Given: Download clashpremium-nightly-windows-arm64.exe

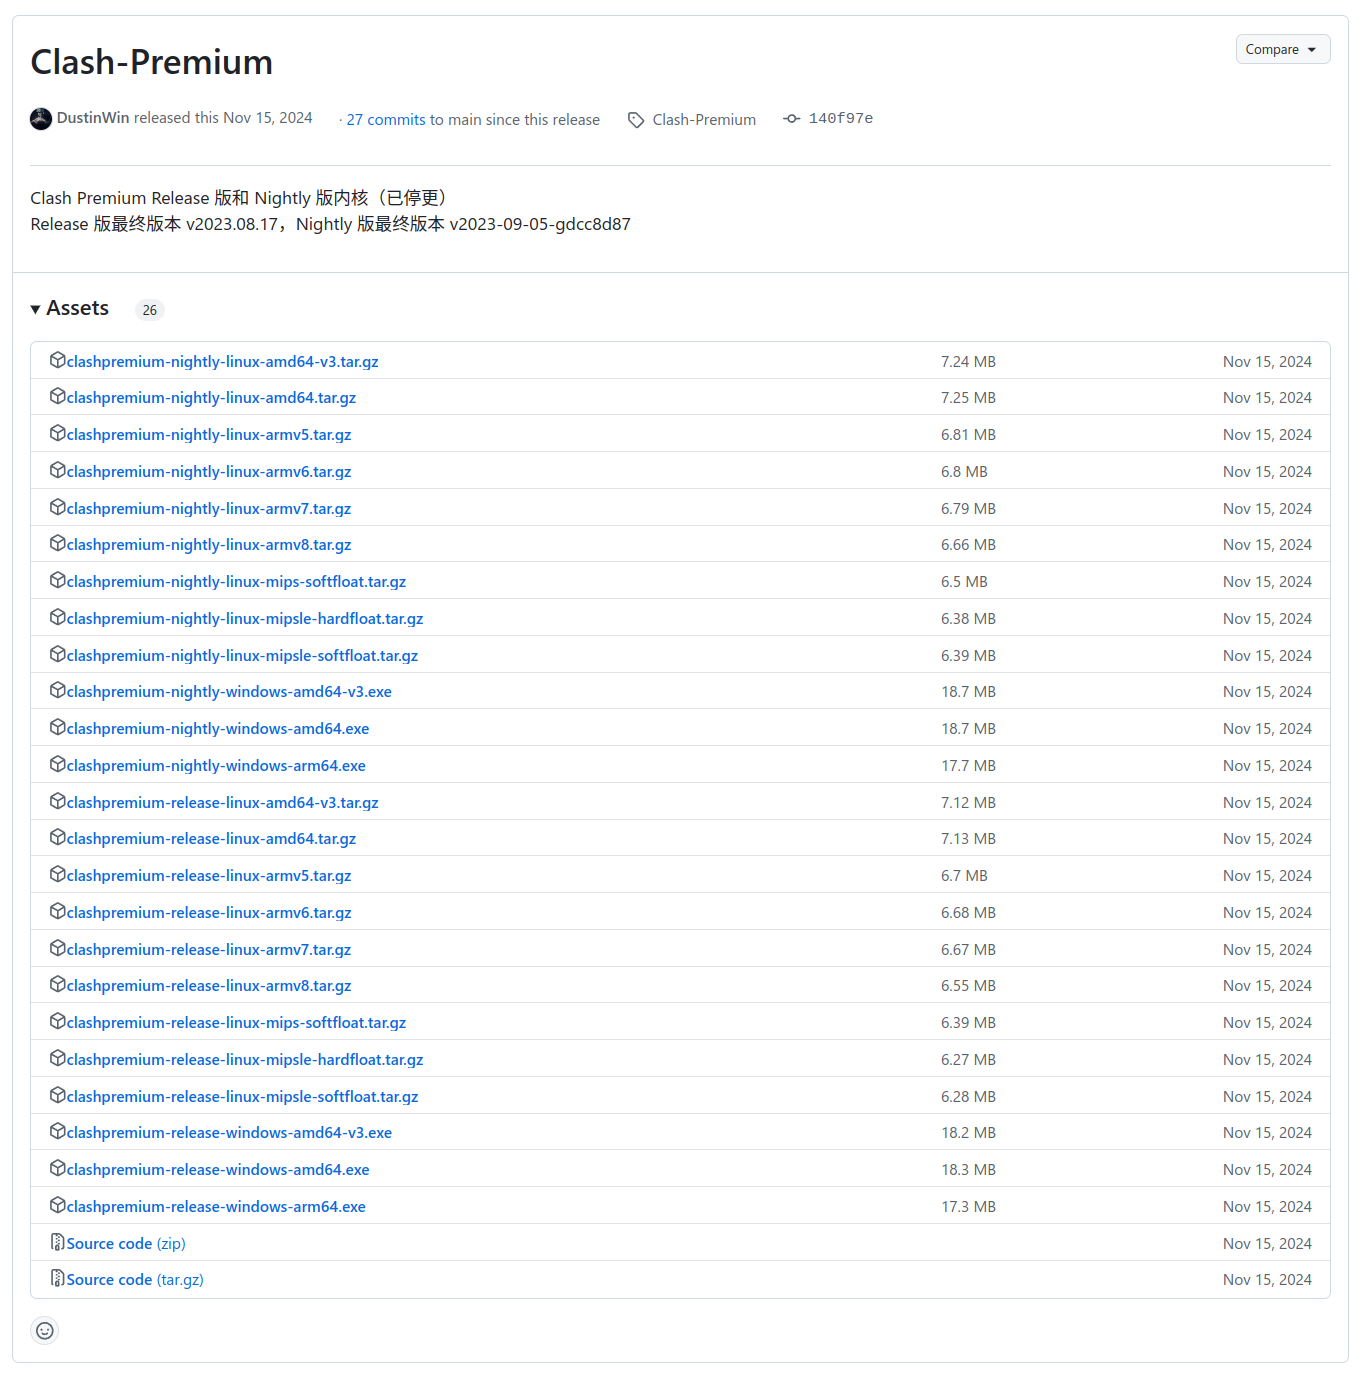Looking at the screenshot, I should [216, 765].
